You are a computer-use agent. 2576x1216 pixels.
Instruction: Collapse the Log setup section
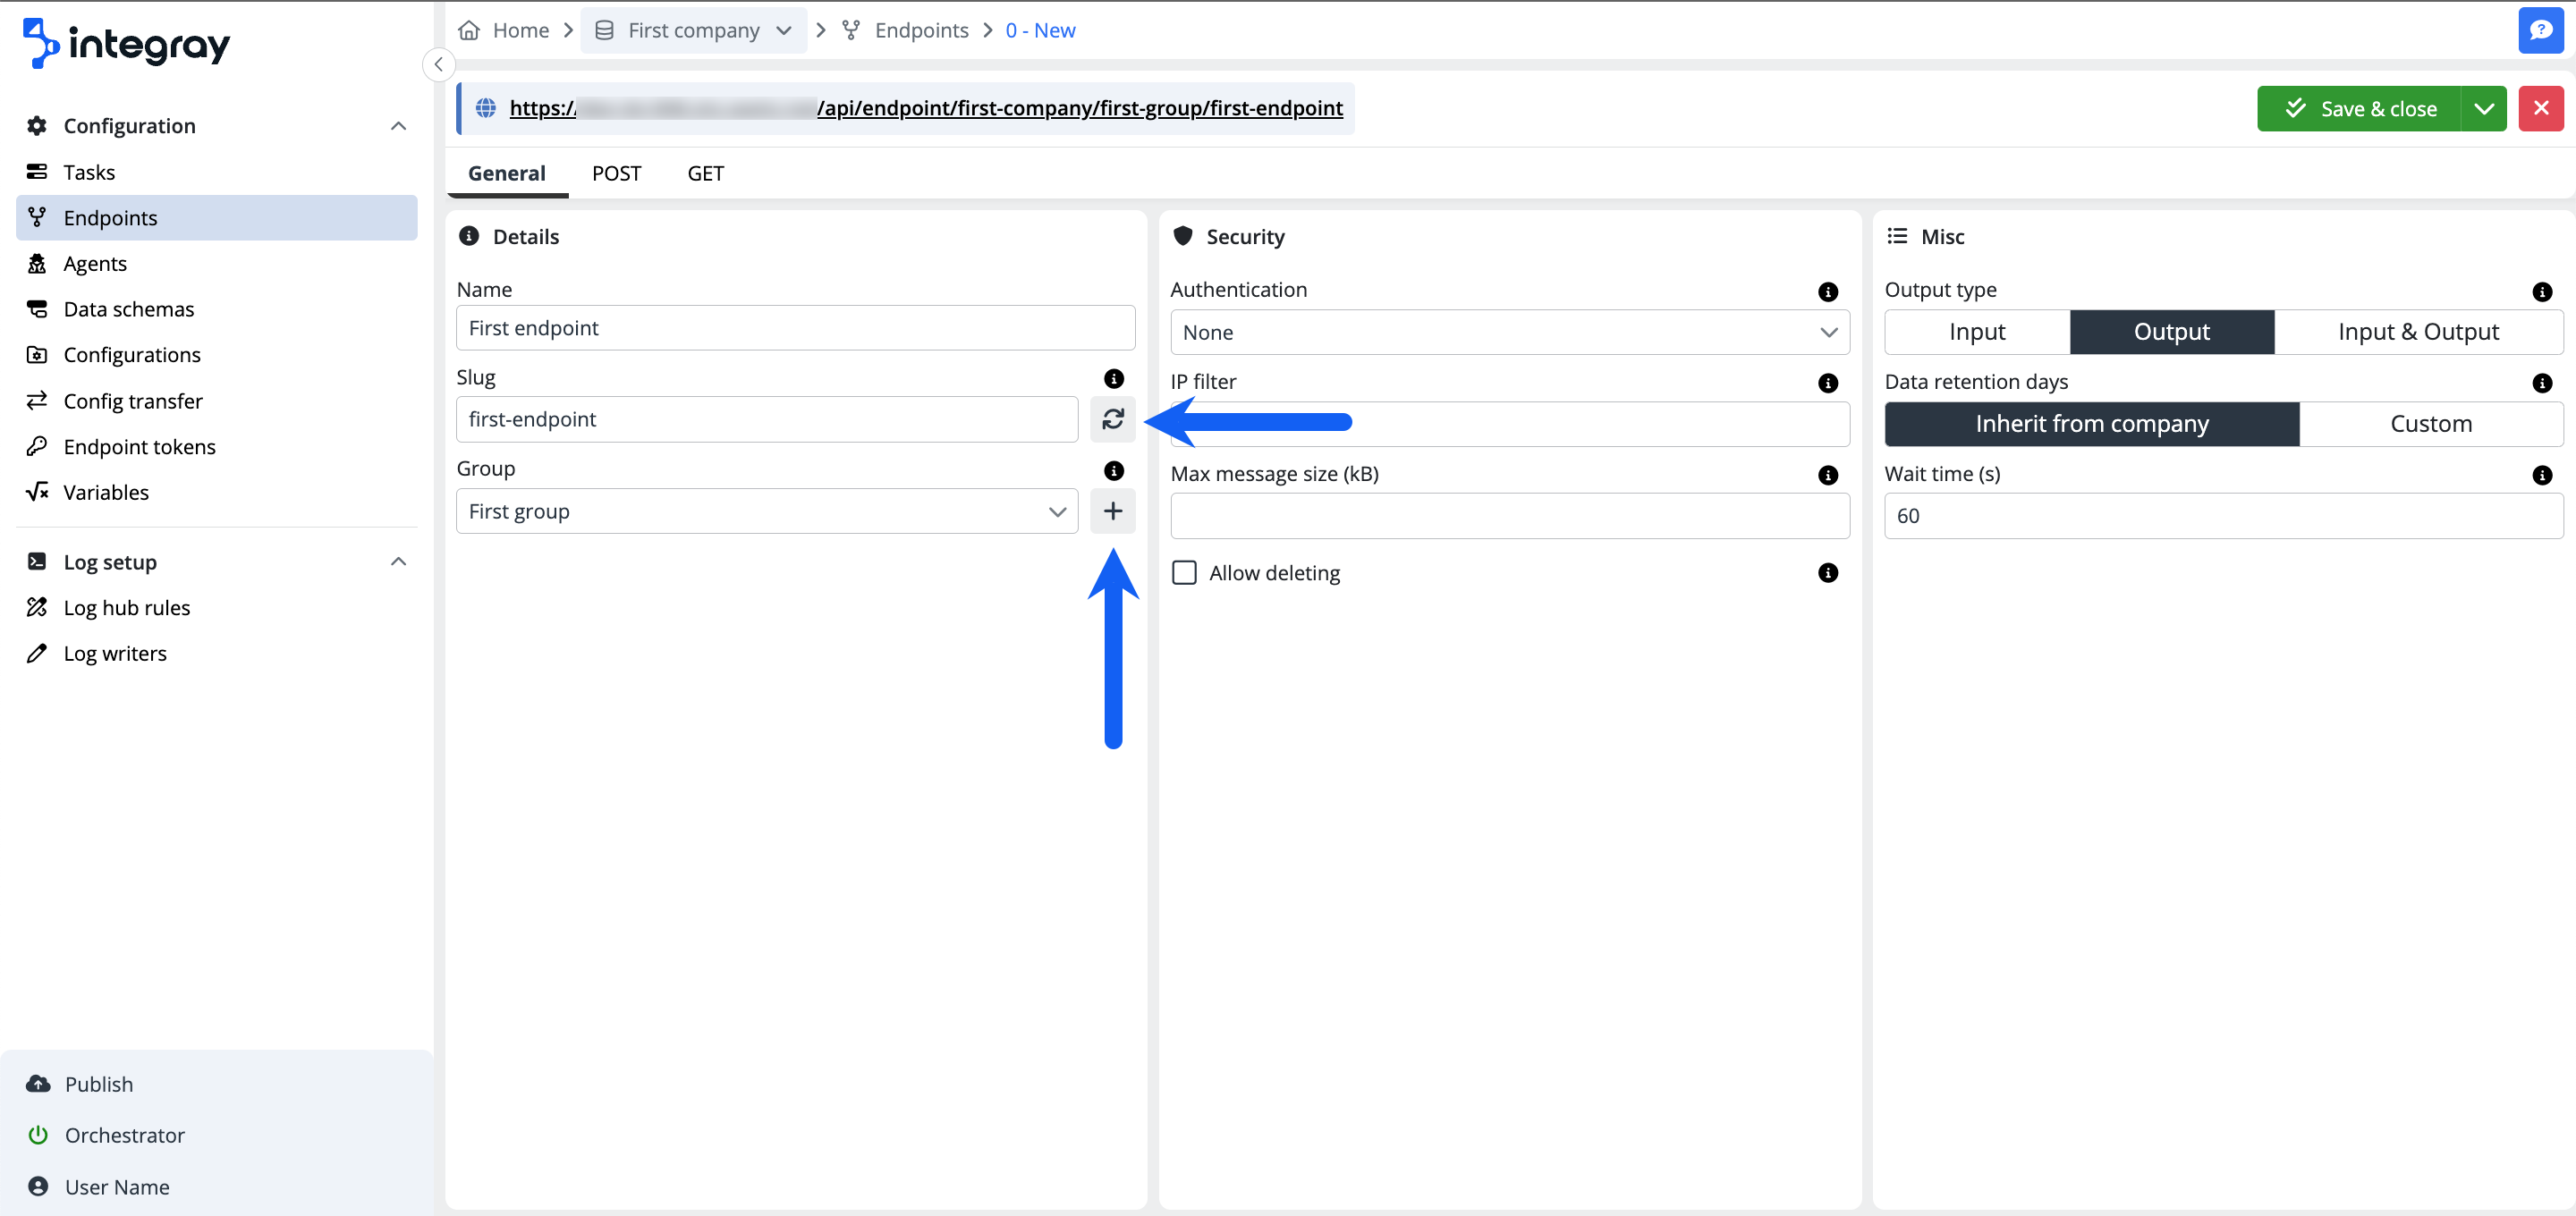398,561
